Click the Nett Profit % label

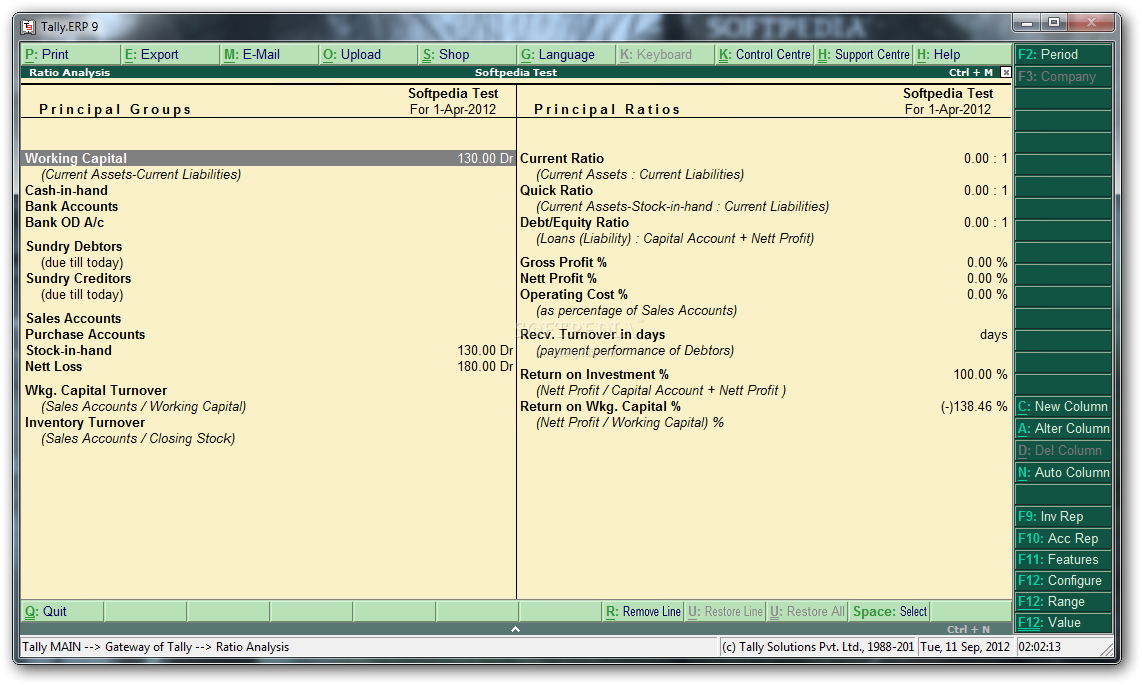point(558,279)
